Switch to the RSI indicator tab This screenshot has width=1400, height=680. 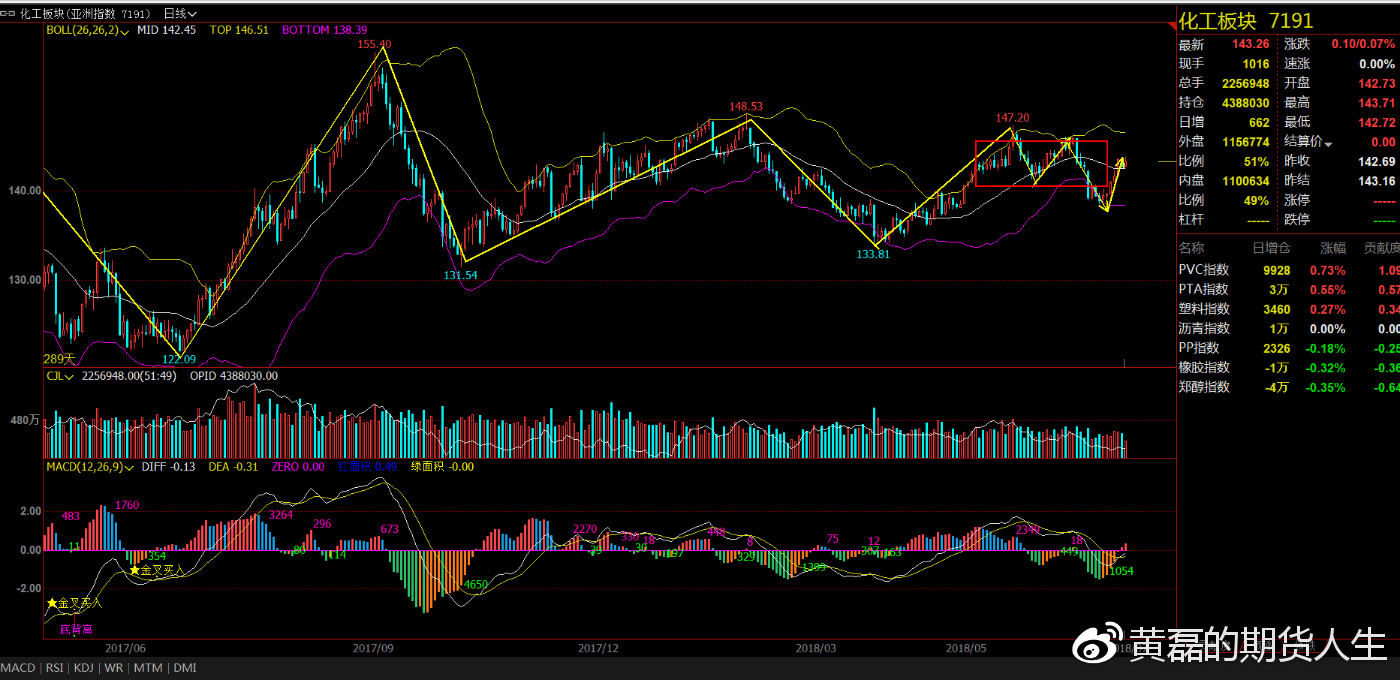coord(53,668)
